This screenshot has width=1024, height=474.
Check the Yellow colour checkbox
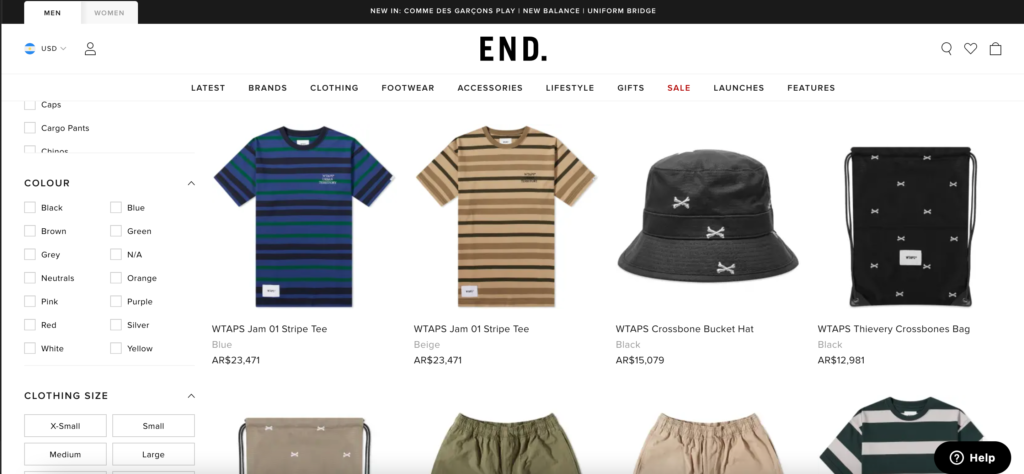(116, 349)
